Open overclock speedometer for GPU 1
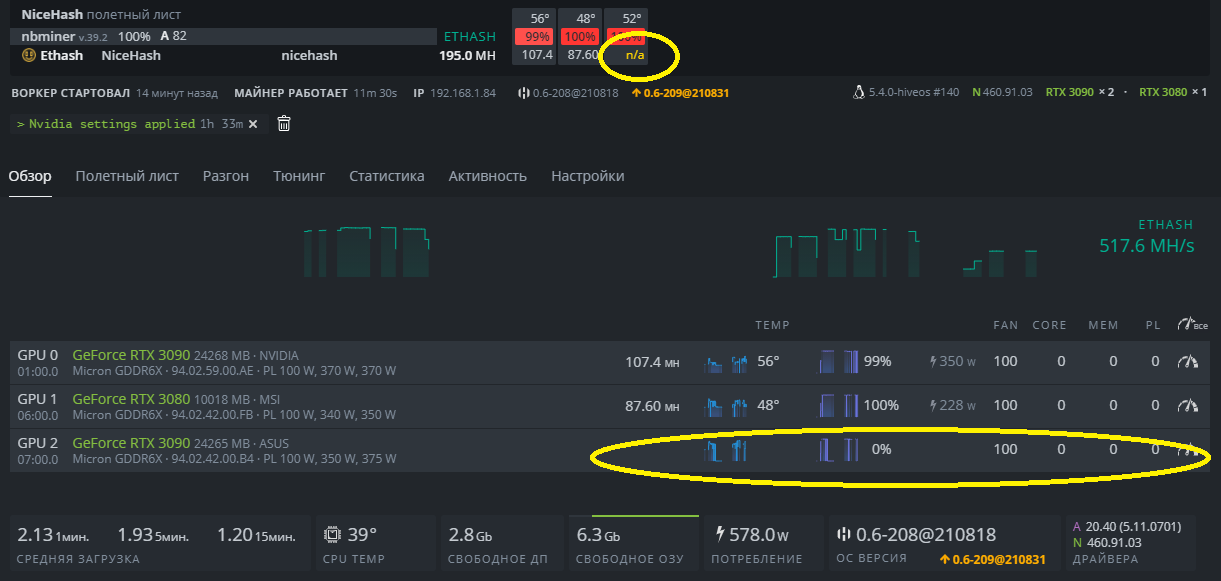The height and width of the screenshot is (581, 1221). (1187, 405)
